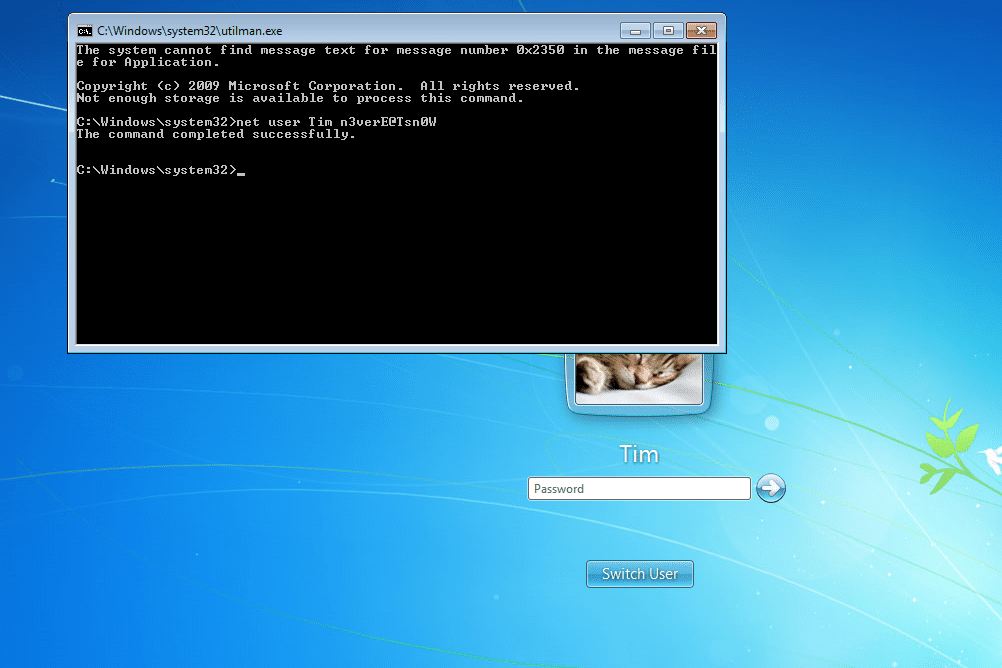The image size is (1002, 668).
Task: Click the 'Not enough storage is available' line
Action: (x=300, y=98)
